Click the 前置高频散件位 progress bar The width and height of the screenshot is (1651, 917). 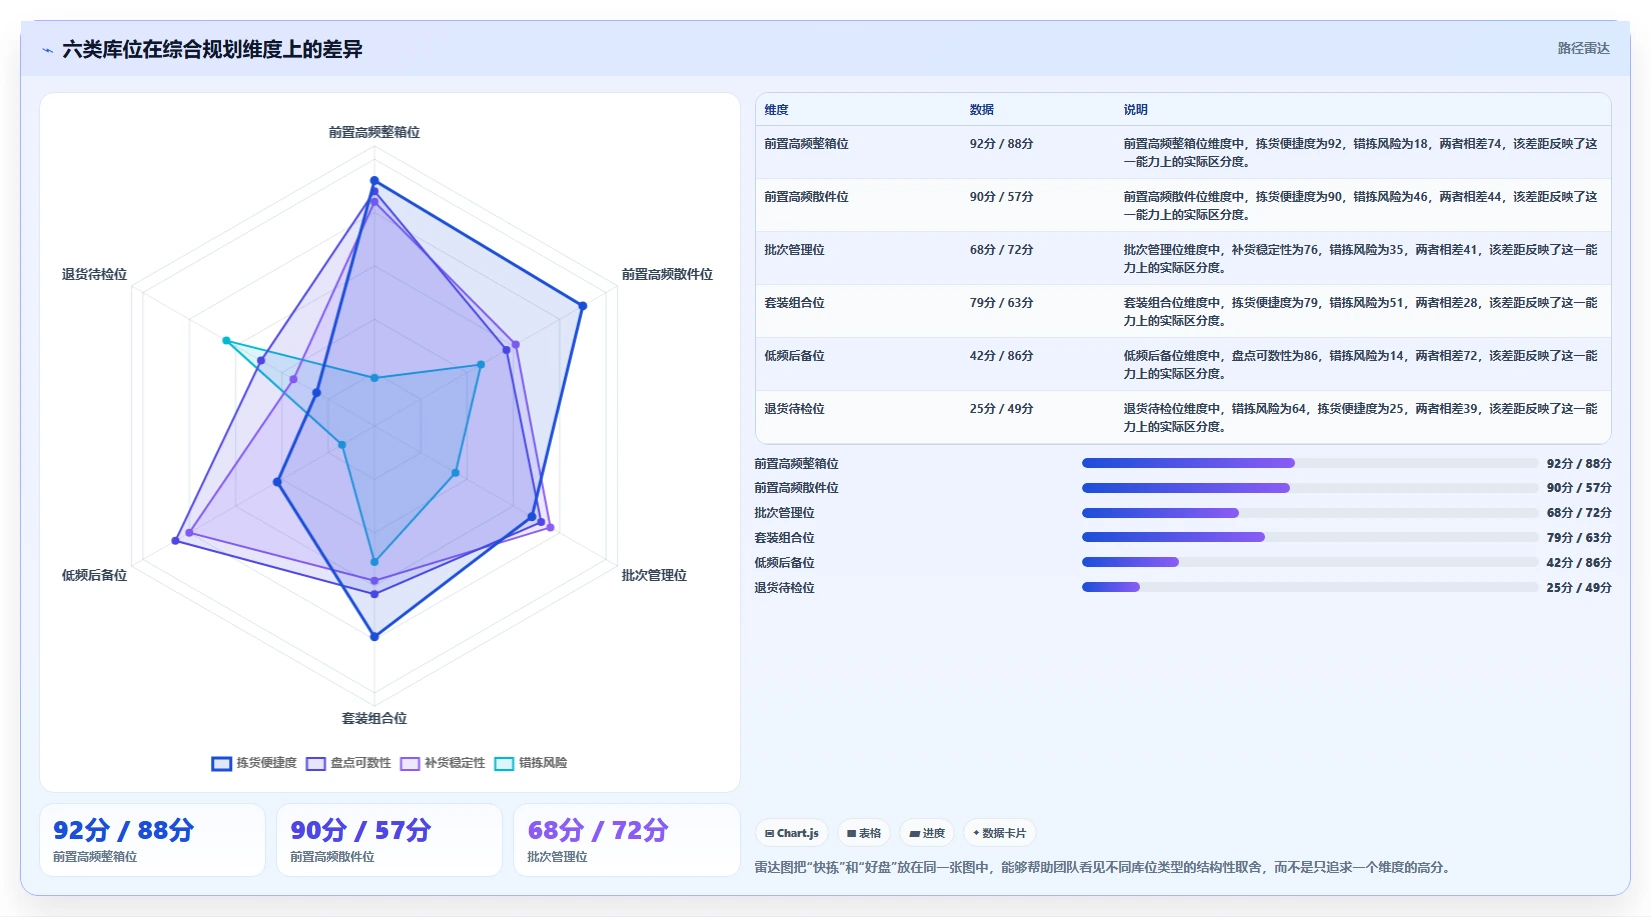click(x=1310, y=488)
